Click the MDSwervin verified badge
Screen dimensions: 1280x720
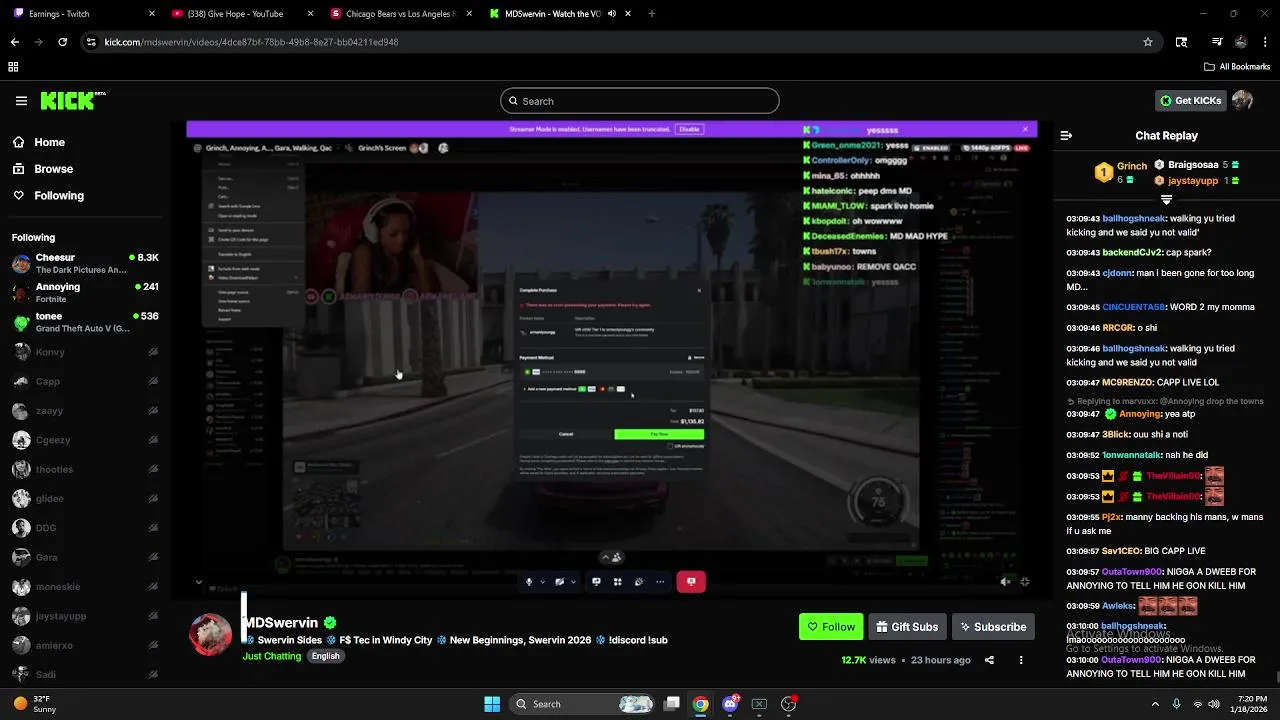[330, 623]
